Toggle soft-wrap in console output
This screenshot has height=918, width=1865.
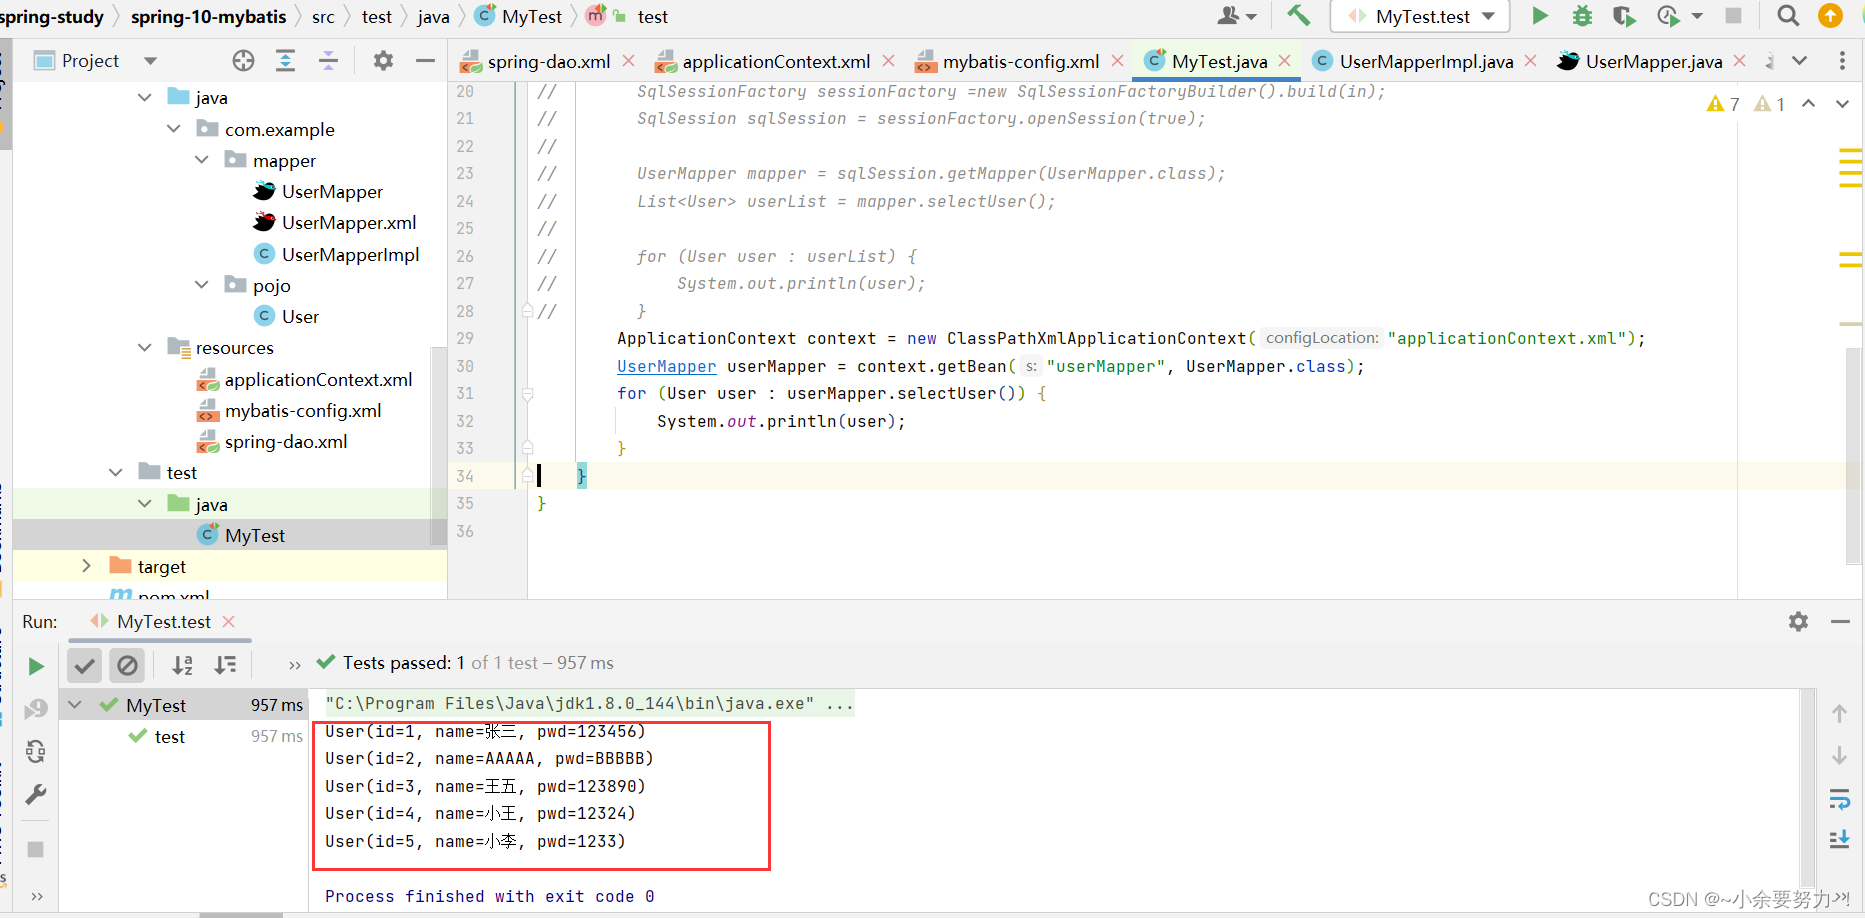pyautogui.click(x=1839, y=798)
